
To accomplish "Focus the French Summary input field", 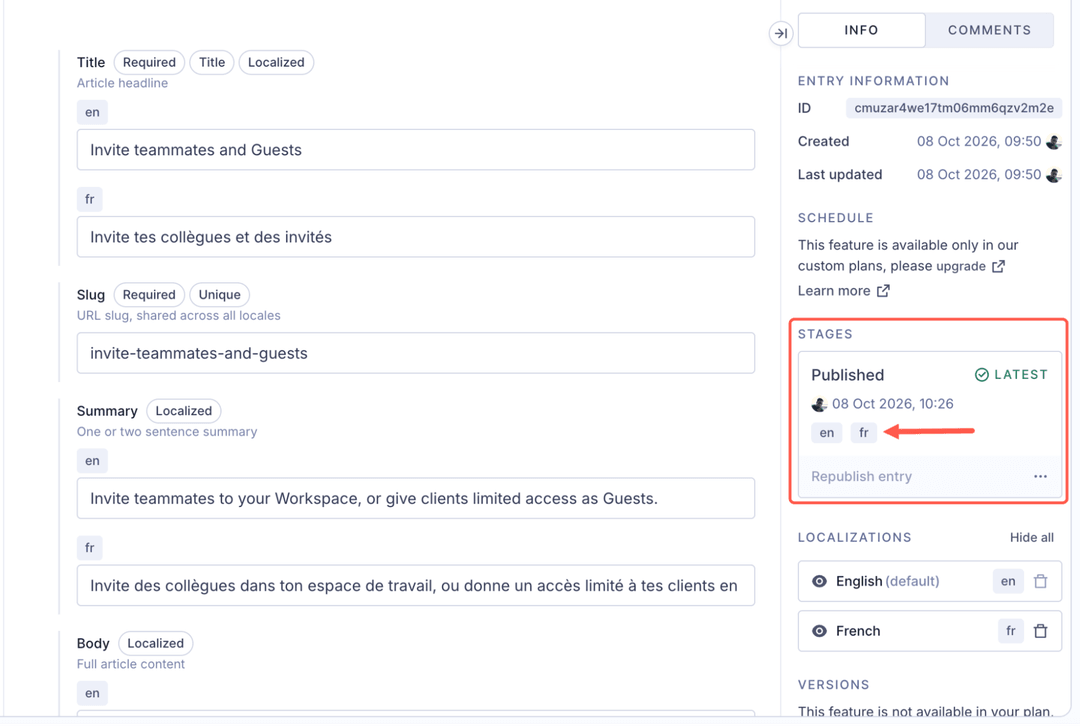I will (x=415, y=585).
